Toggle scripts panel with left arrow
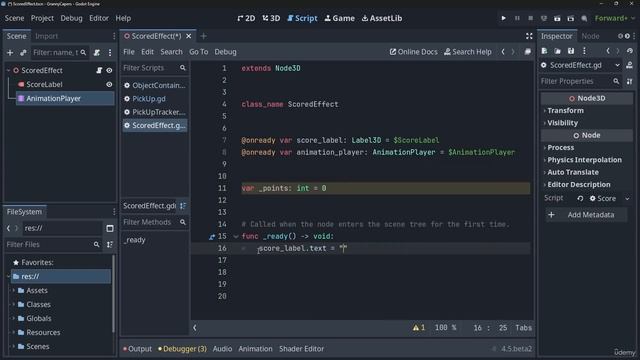640x360 pixels. tap(195, 328)
